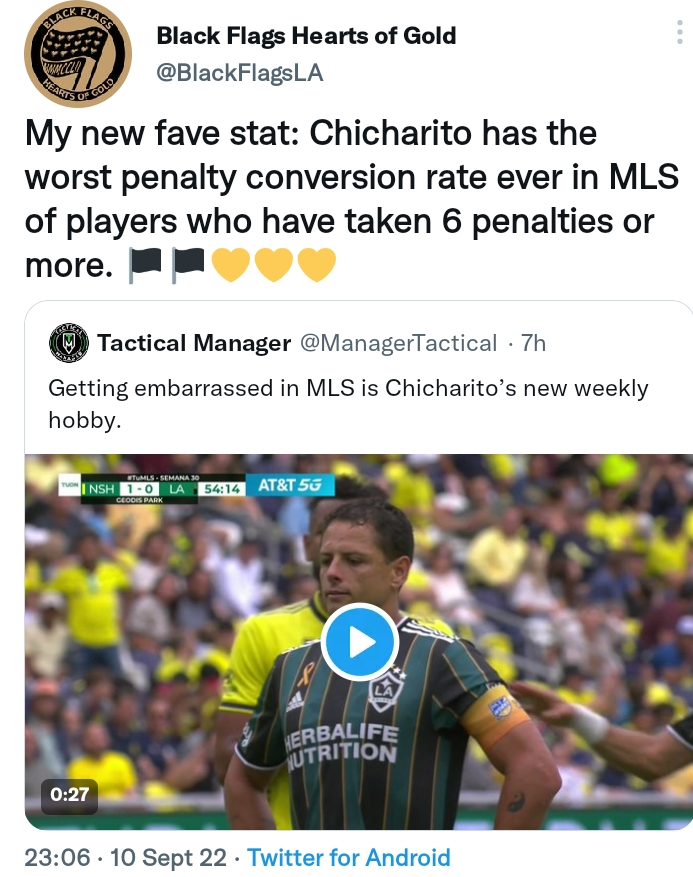The width and height of the screenshot is (693, 877).
Task: Click the 23:06 tweet timestamp
Action: [x=56, y=857]
